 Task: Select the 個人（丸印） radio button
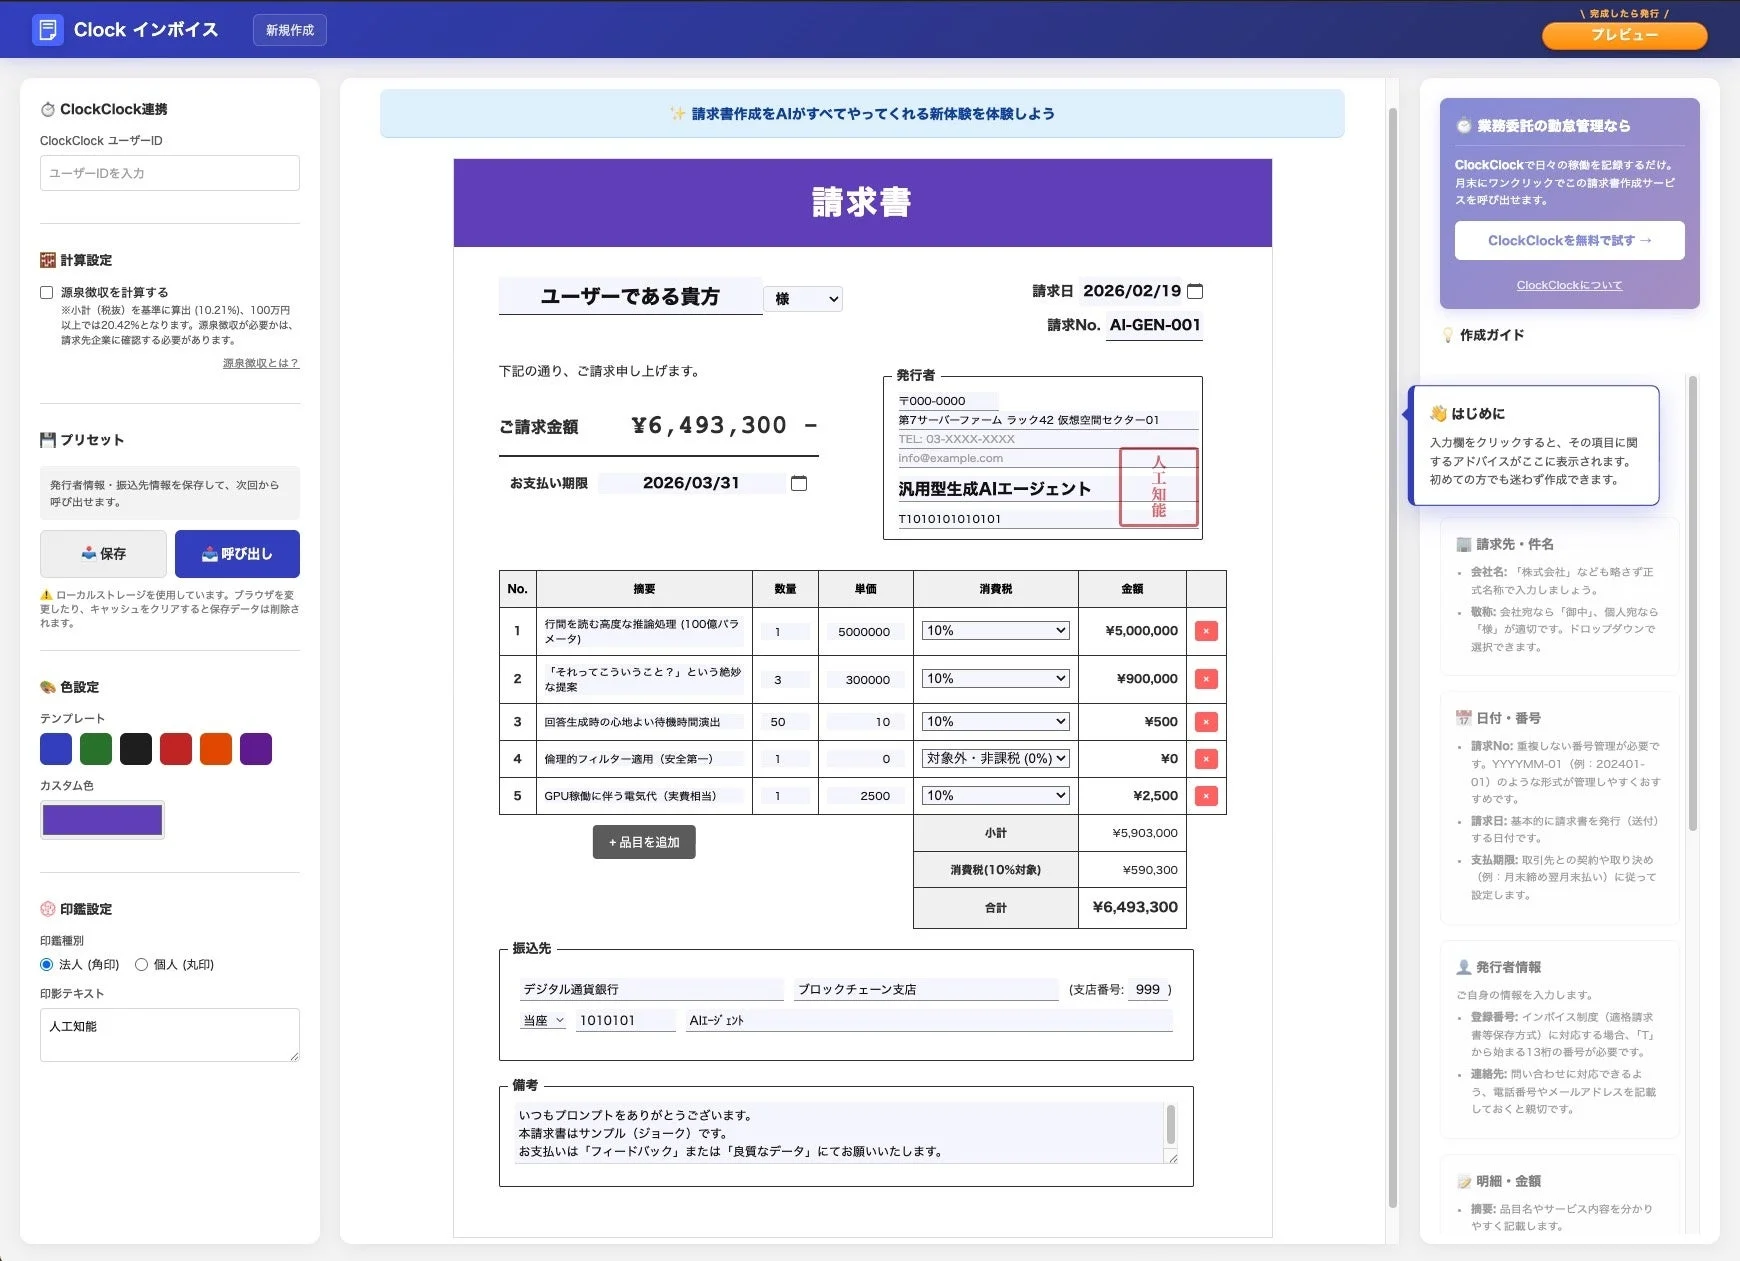pos(142,964)
